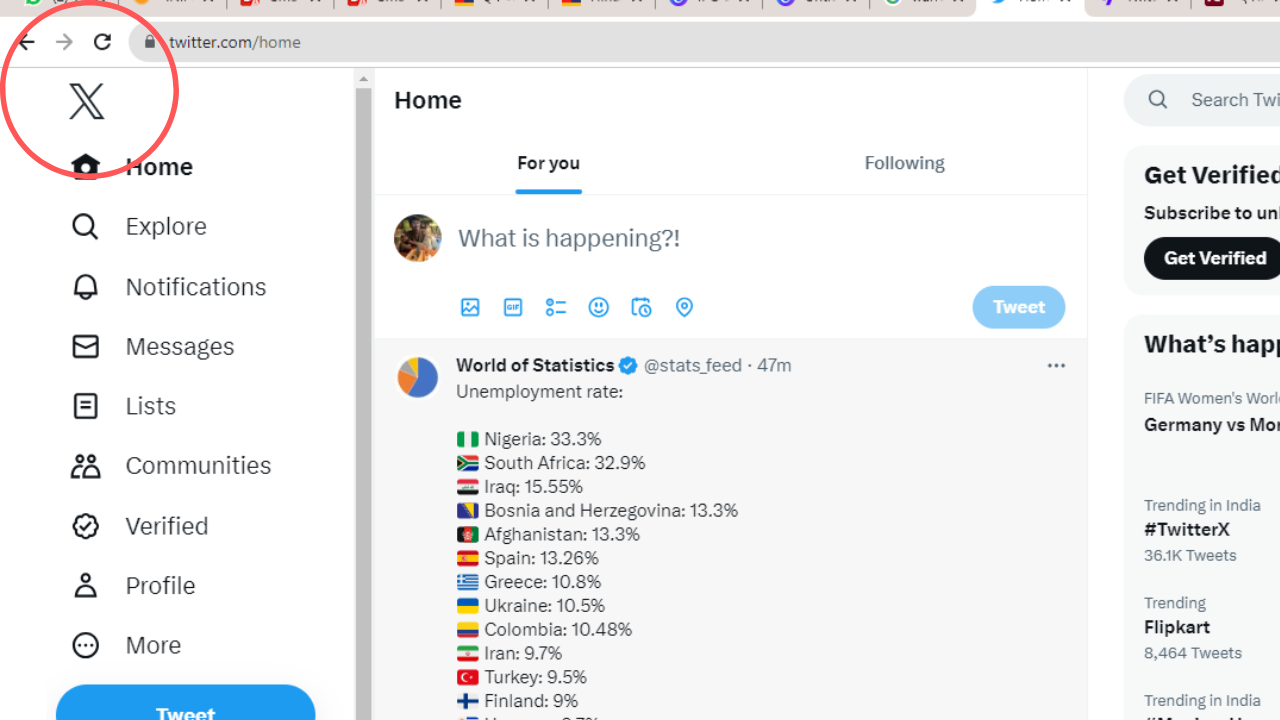Tag a location on the tweet
This screenshot has height=720, width=1280.
click(684, 307)
